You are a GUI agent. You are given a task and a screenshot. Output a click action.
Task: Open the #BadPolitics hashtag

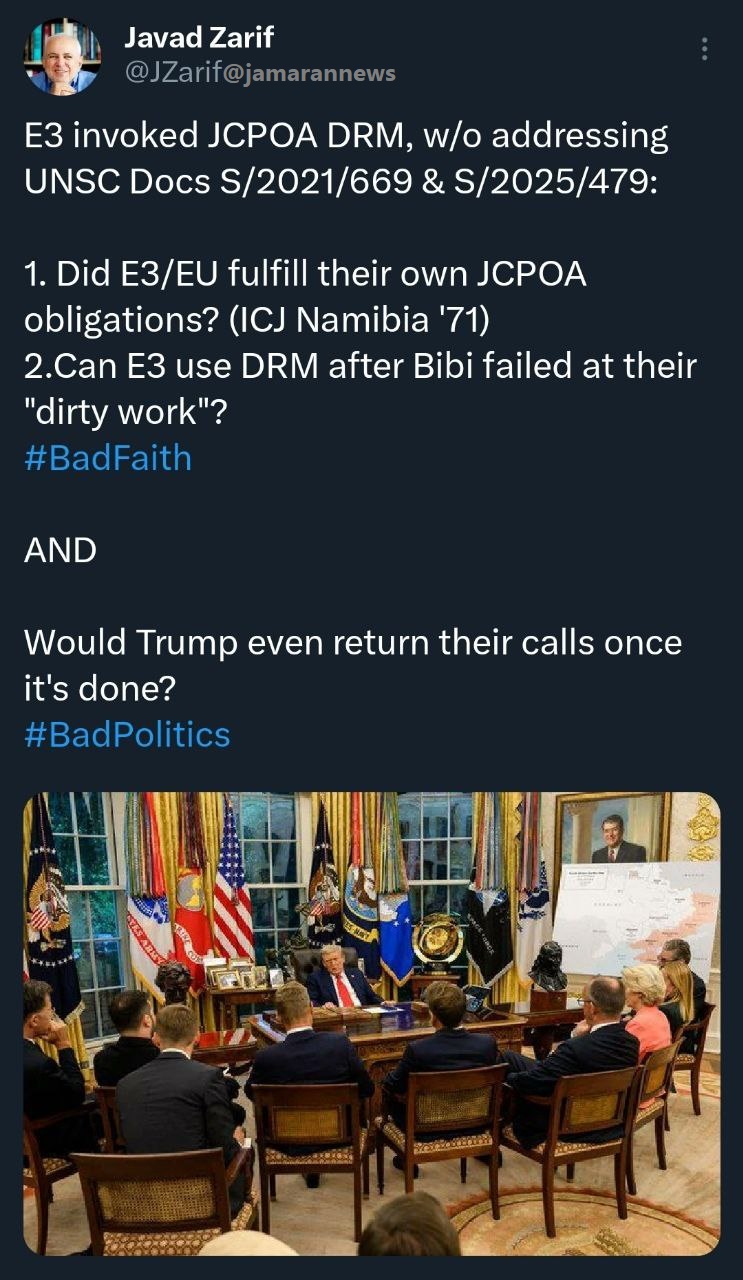coord(126,734)
